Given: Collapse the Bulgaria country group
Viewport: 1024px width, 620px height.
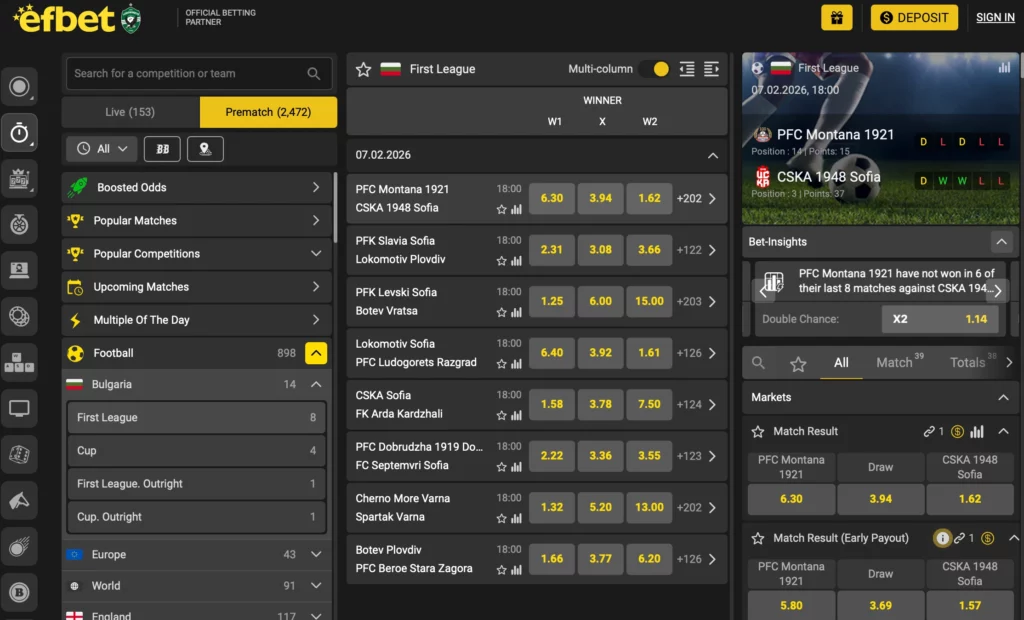Looking at the screenshot, I should 316,384.
